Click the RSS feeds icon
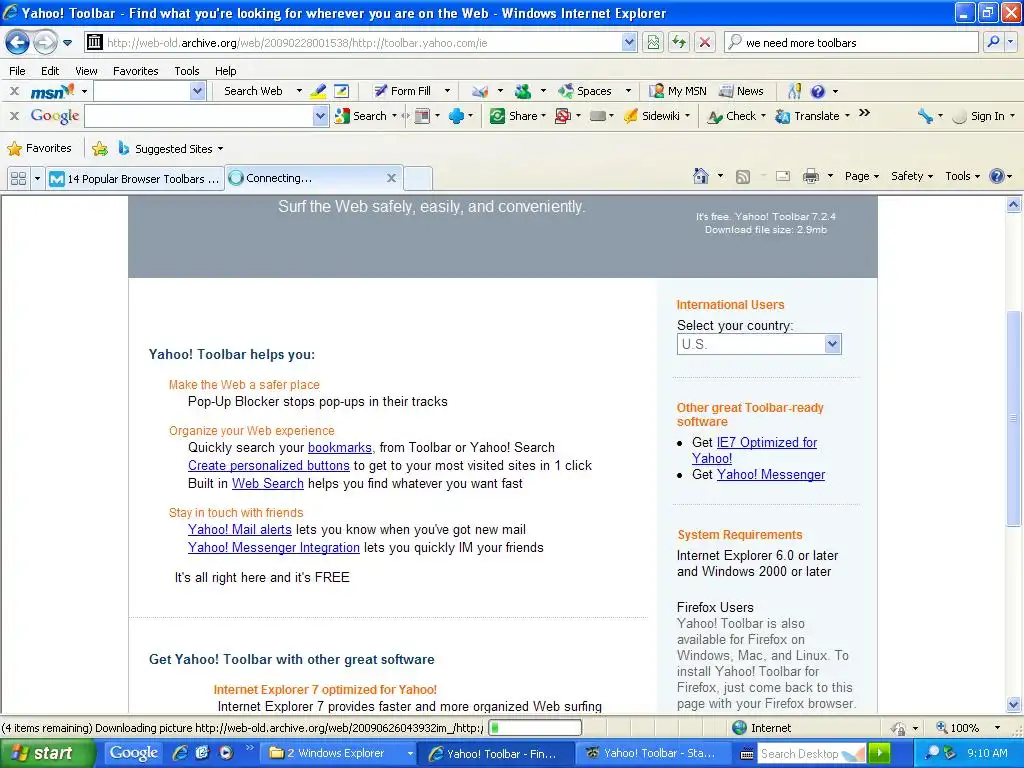The height and width of the screenshot is (768, 1024). click(x=743, y=176)
